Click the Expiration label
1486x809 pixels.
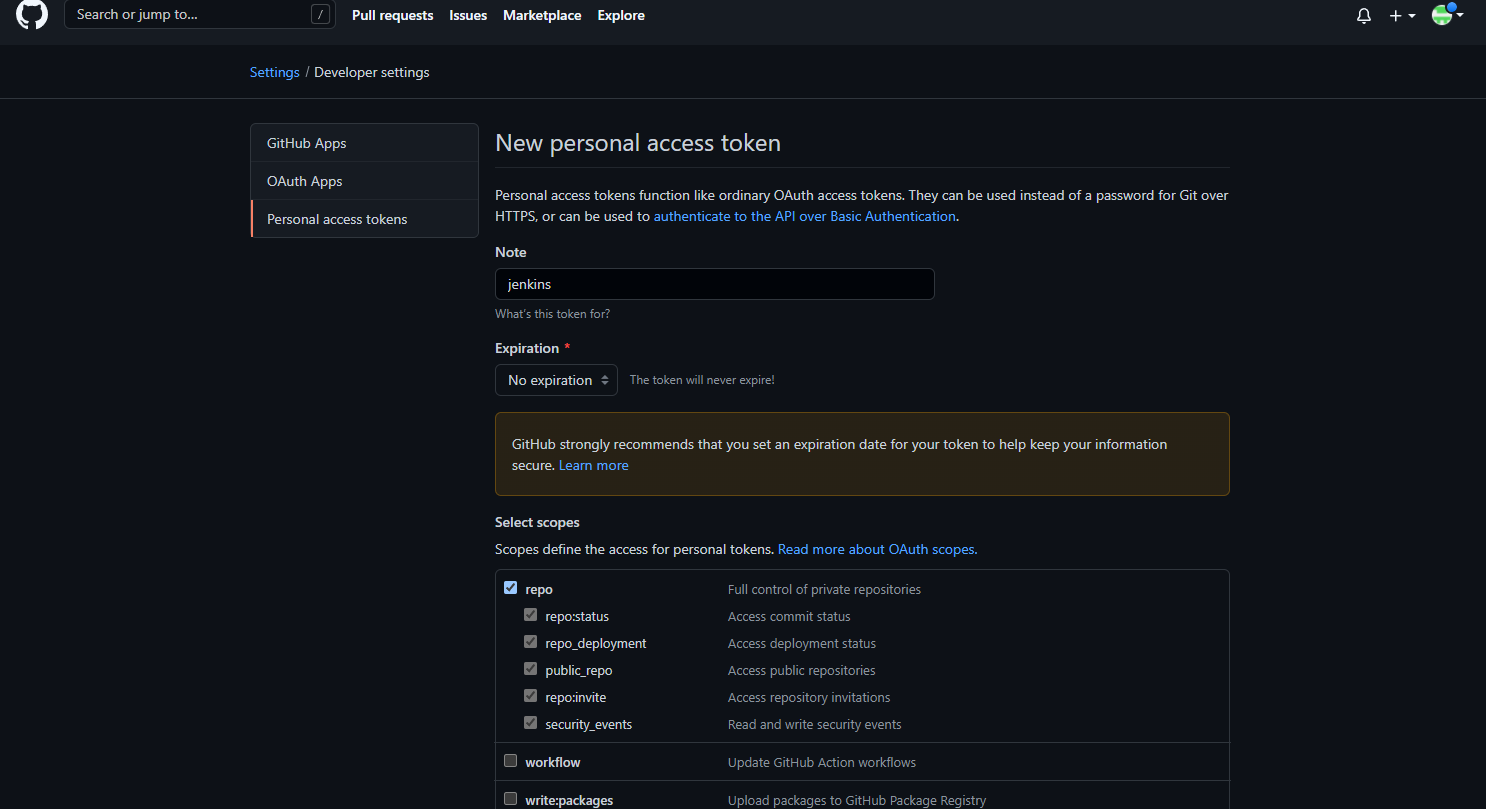[x=527, y=348]
